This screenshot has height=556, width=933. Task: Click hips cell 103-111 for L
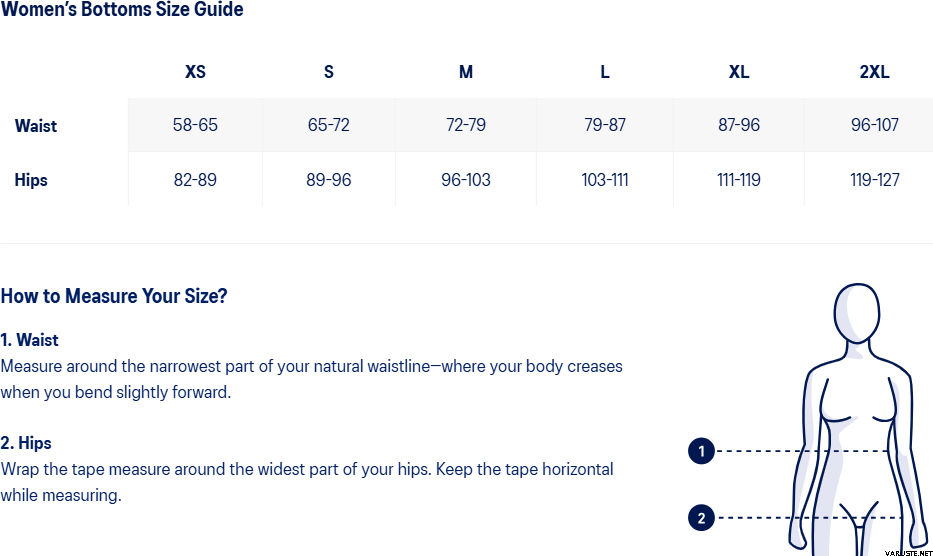click(x=605, y=180)
